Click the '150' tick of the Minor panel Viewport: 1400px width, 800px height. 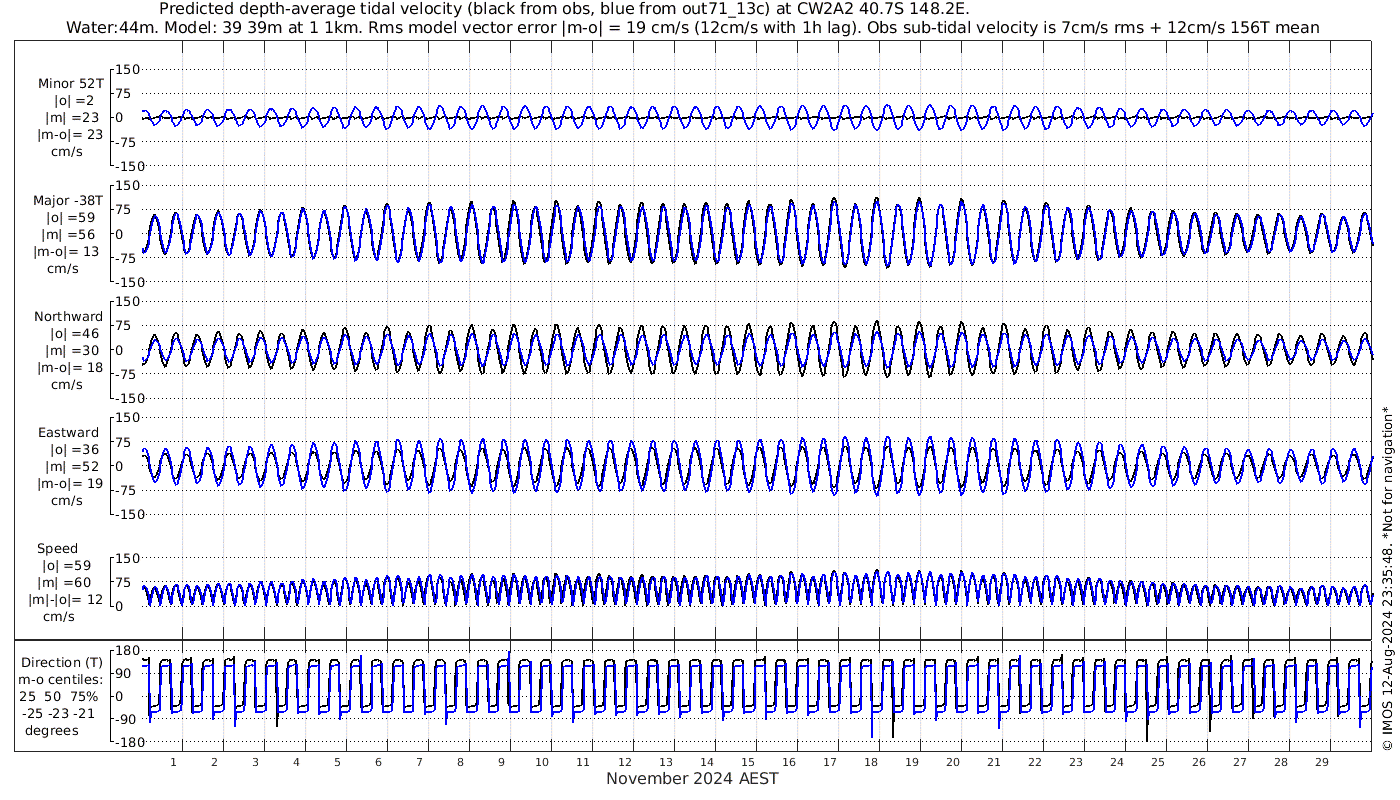click(127, 69)
